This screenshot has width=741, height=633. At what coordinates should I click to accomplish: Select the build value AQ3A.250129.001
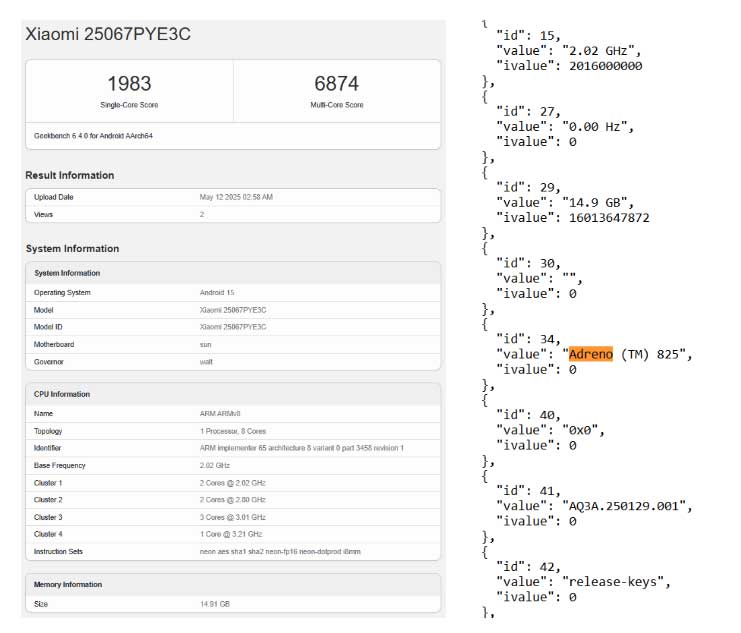623,506
